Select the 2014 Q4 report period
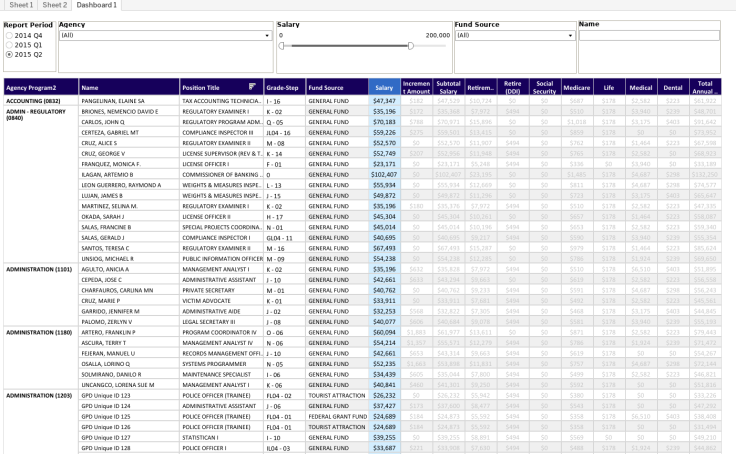The image size is (736, 454). 8,35
